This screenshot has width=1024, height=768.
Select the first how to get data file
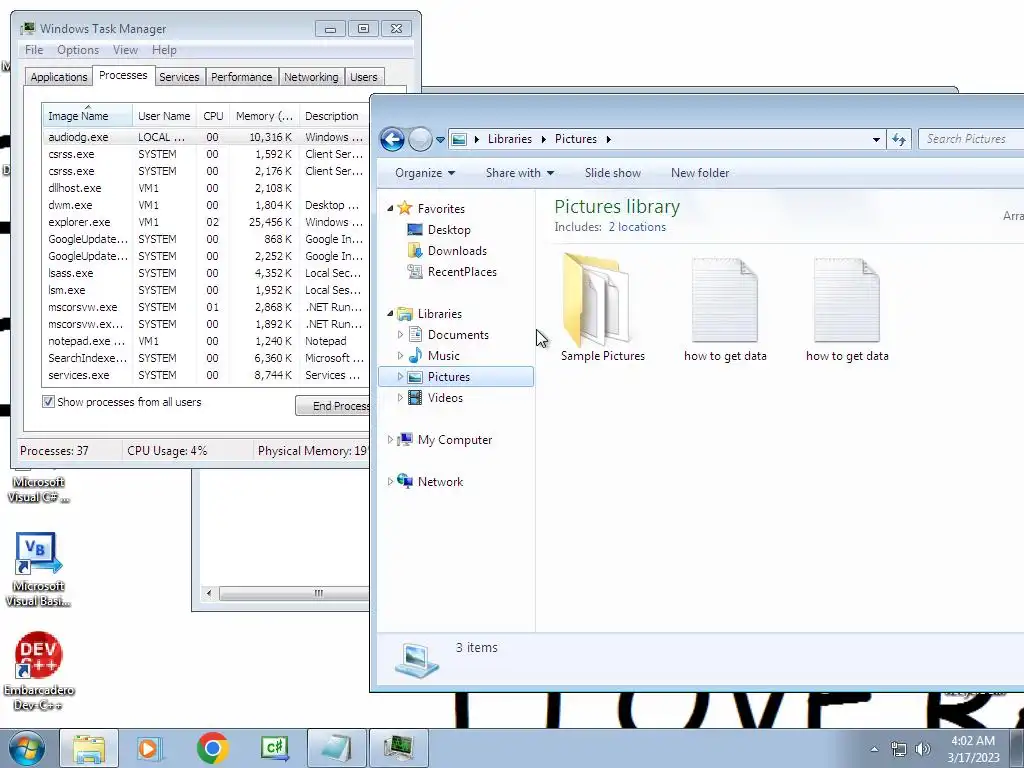725,300
